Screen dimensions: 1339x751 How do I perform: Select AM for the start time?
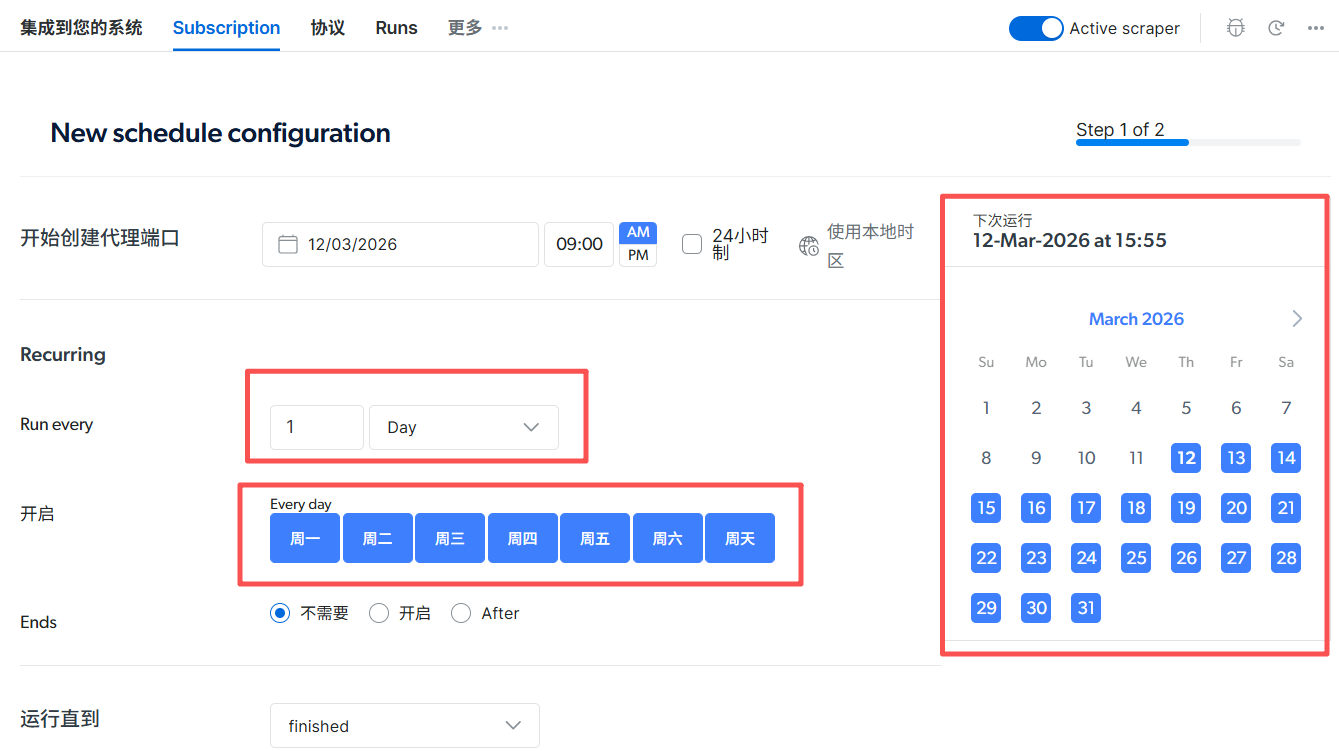point(638,232)
